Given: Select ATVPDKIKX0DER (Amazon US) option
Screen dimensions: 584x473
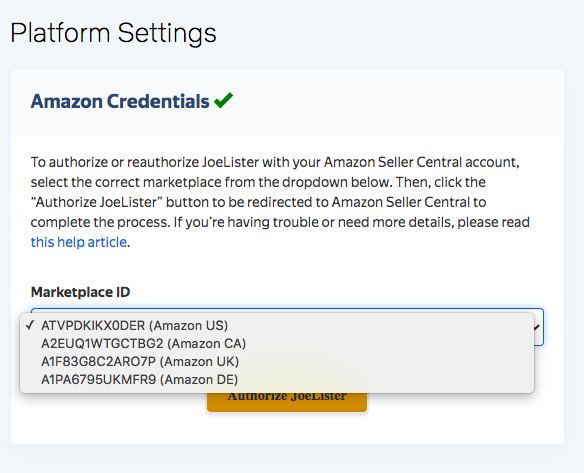Looking at the screenshot, I should tap(277, 326).
